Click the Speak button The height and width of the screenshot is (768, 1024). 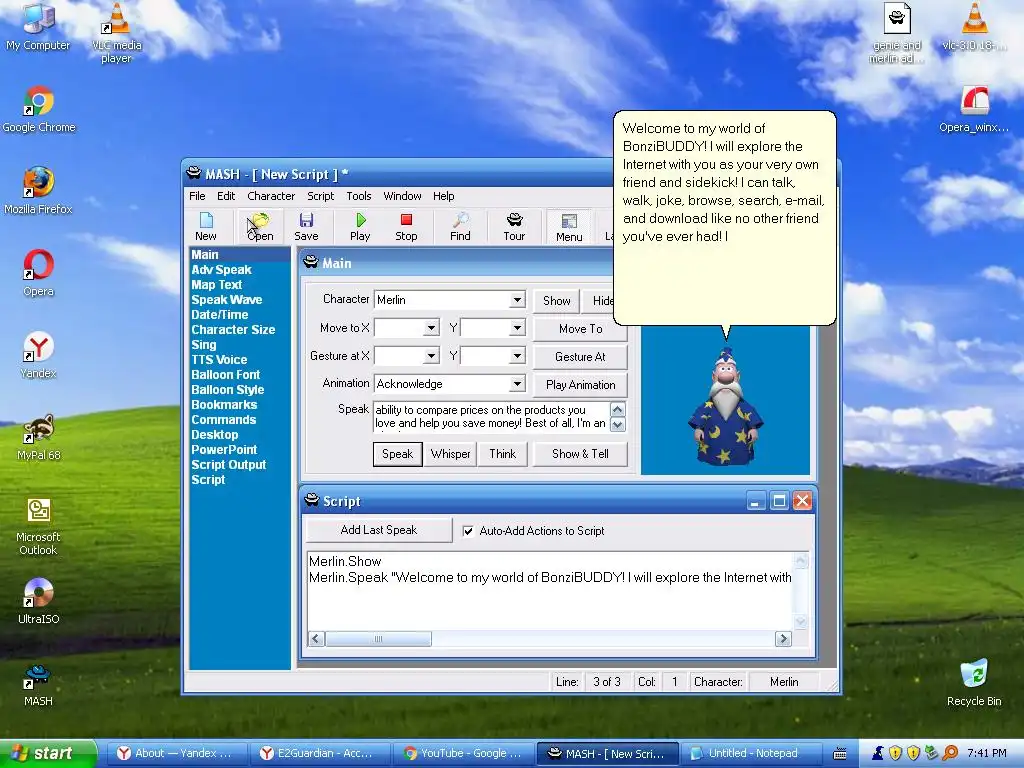tap(398, 454)
